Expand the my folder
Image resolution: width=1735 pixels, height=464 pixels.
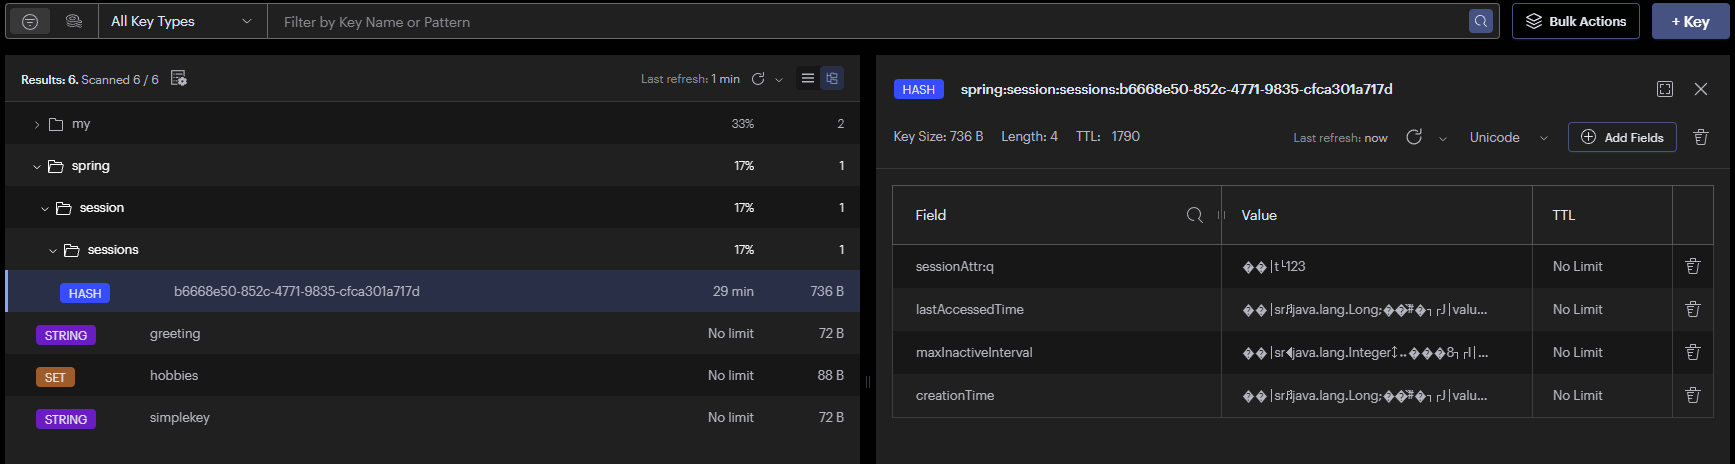(x=37, y=124)
